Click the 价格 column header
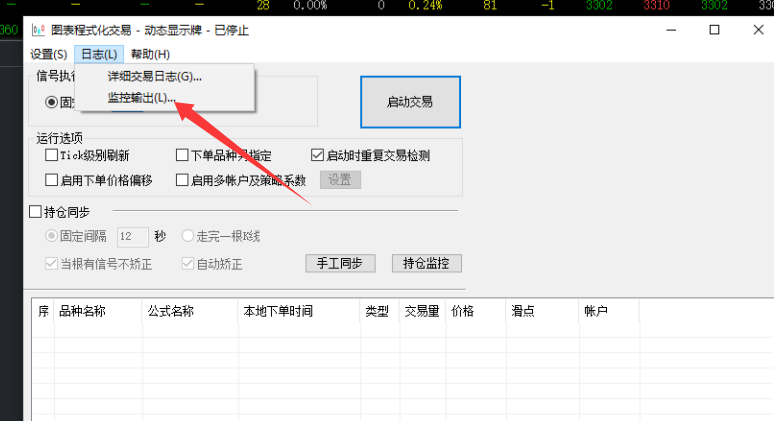This screenshot has width=774, height=421. point(476,311)
